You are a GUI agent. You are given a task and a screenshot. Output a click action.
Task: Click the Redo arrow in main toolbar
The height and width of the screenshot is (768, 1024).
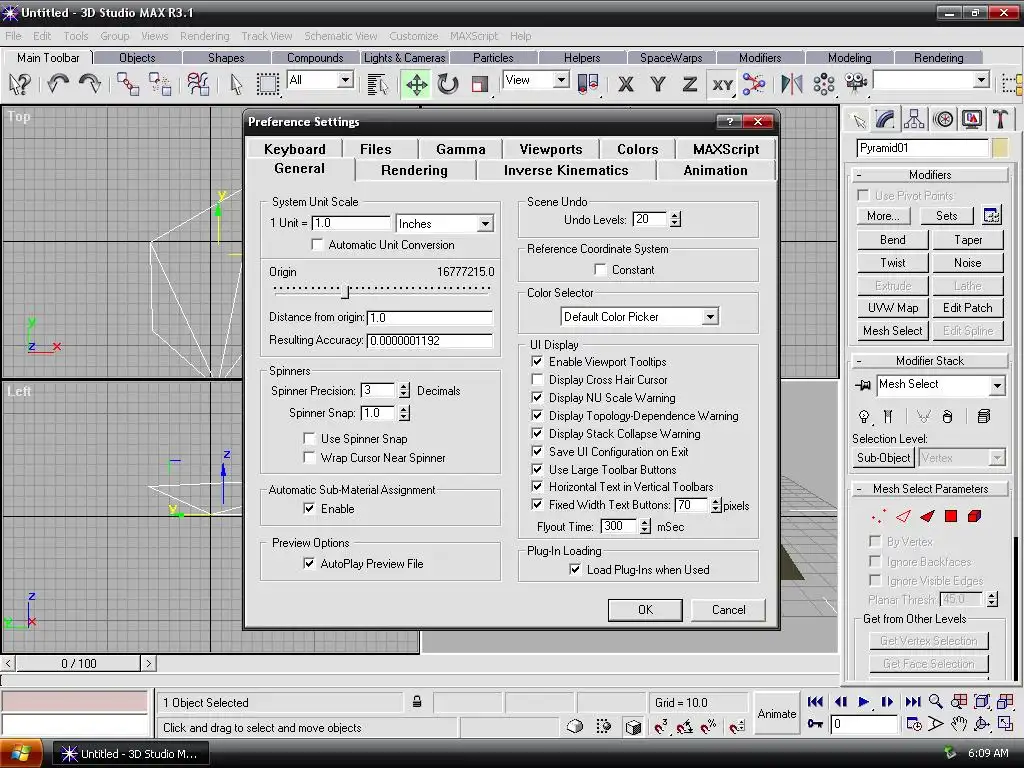point(89,84)
